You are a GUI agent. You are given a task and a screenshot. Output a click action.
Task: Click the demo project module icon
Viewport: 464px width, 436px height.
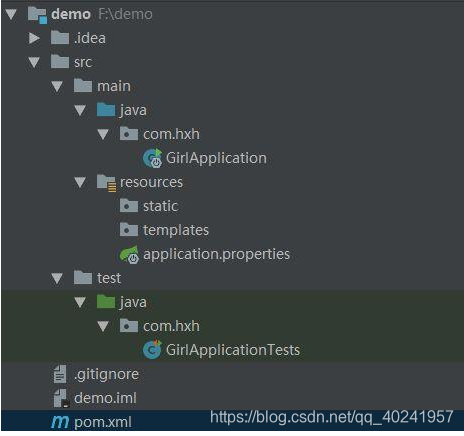37,15
